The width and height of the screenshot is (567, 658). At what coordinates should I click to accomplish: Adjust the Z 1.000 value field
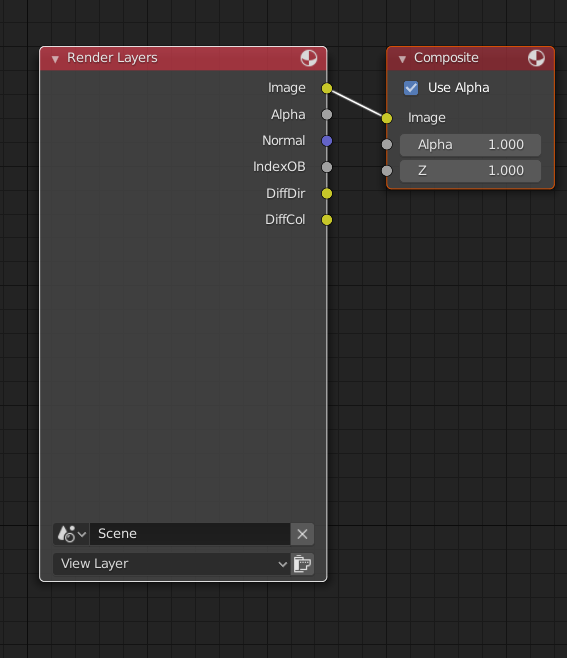tap(470, 171)
